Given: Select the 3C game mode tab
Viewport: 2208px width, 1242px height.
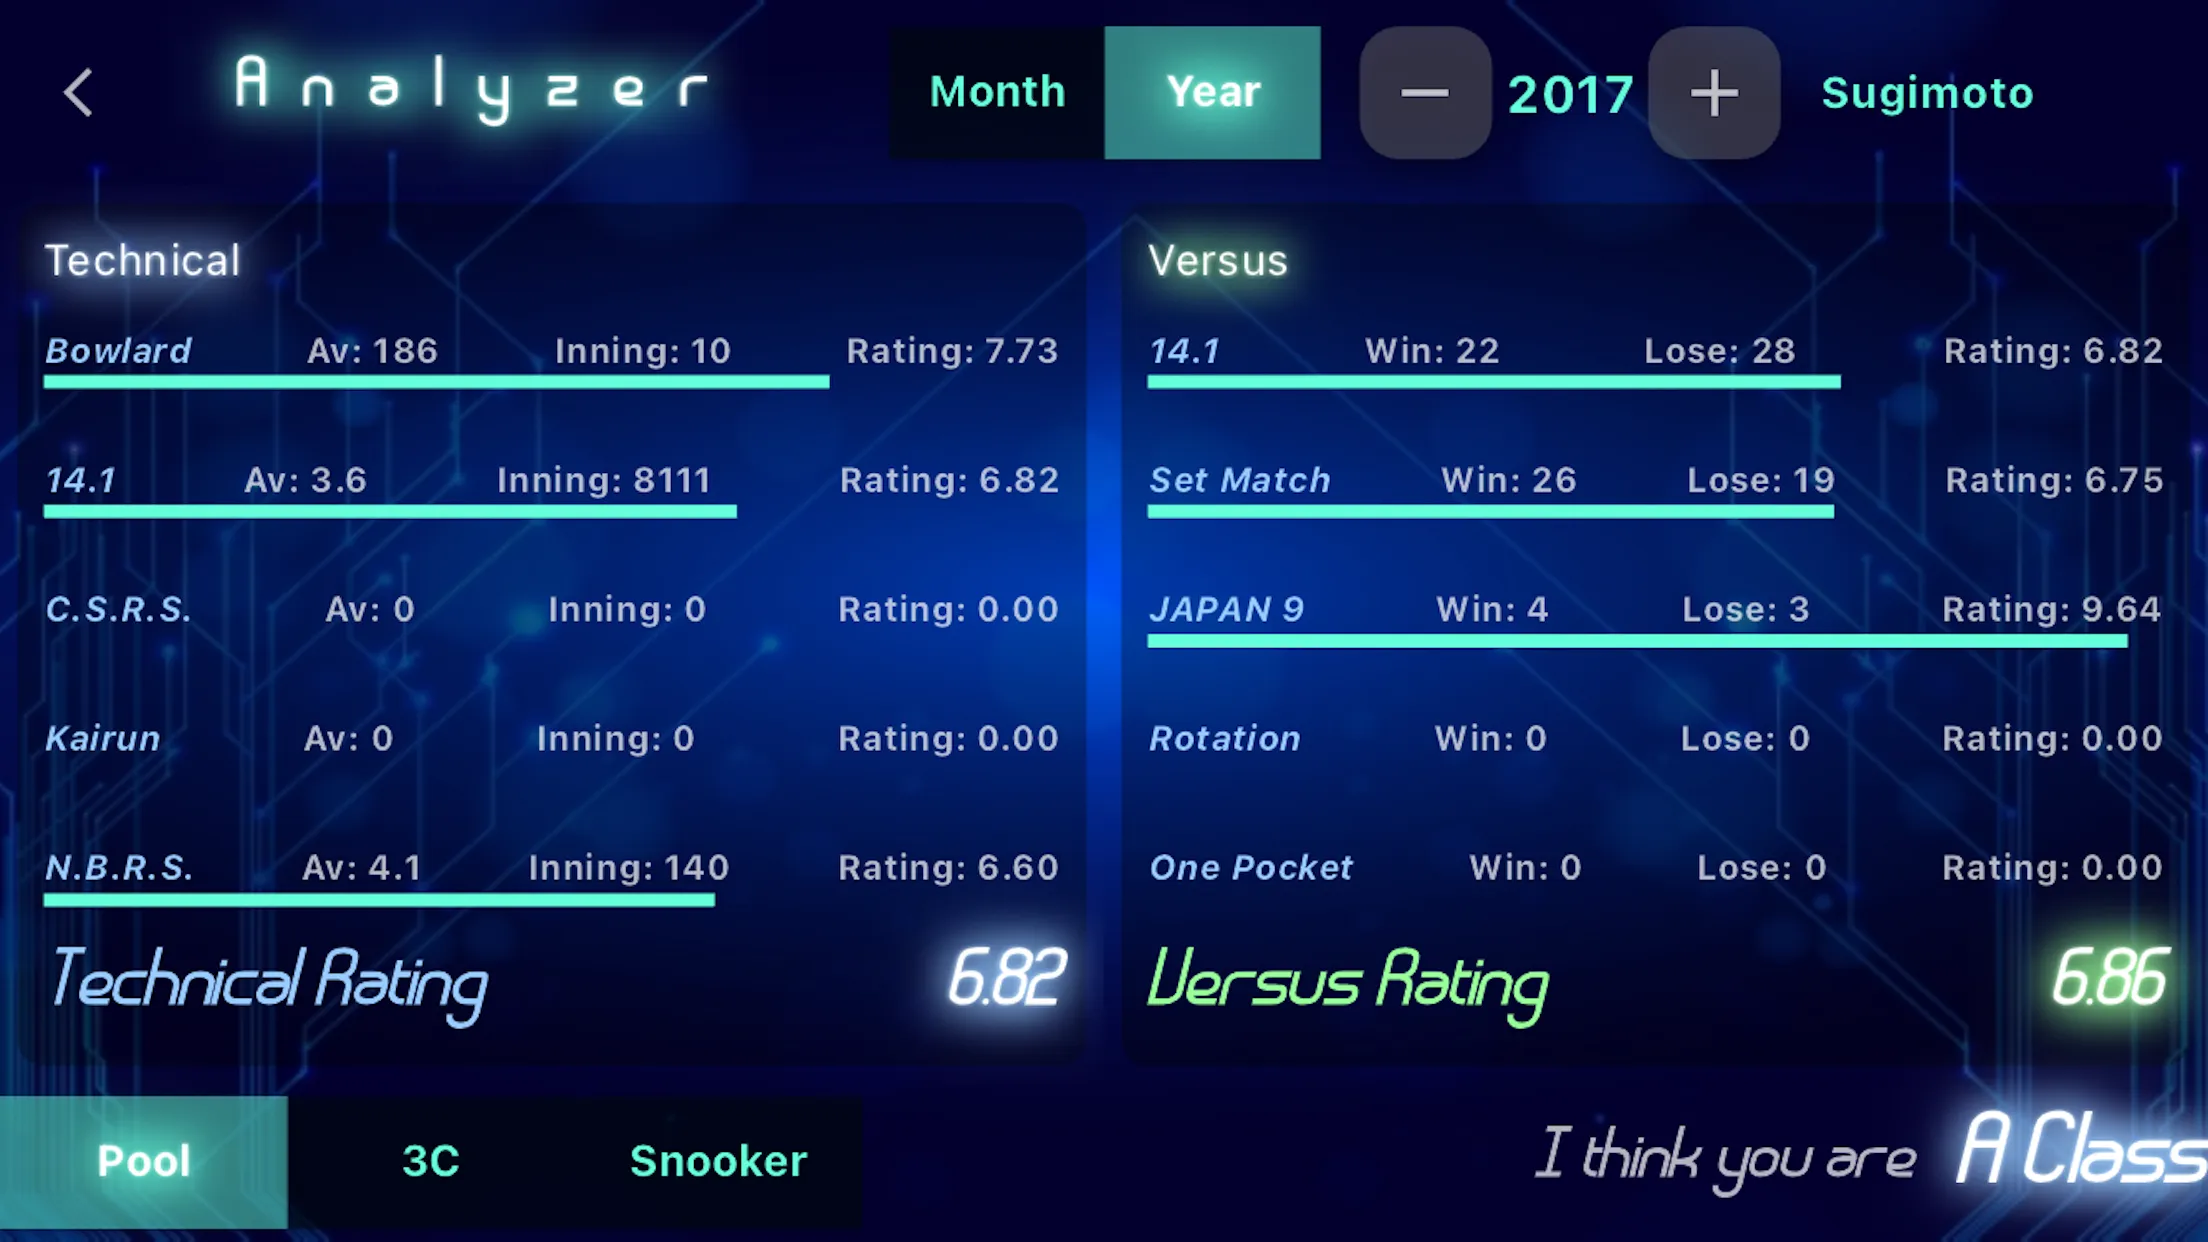Looking at the screenshot, I should click(x=429, y=1160).
